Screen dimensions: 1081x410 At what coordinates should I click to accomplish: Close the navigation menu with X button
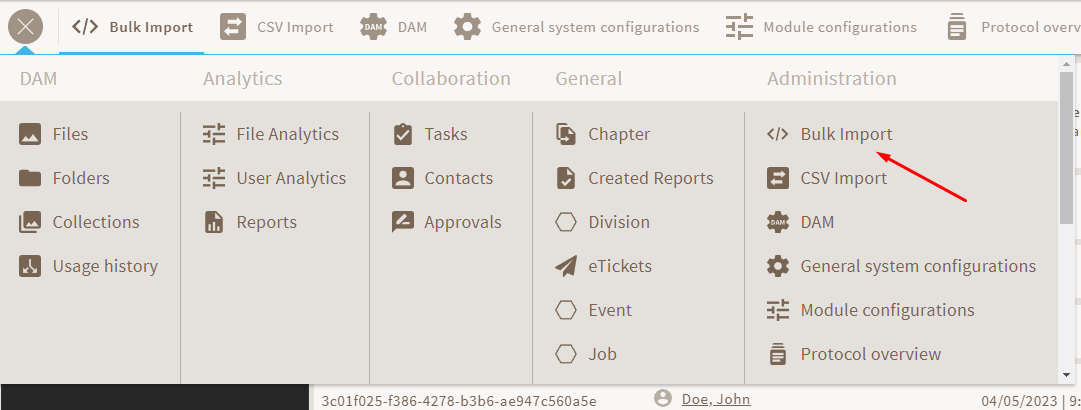25,27
